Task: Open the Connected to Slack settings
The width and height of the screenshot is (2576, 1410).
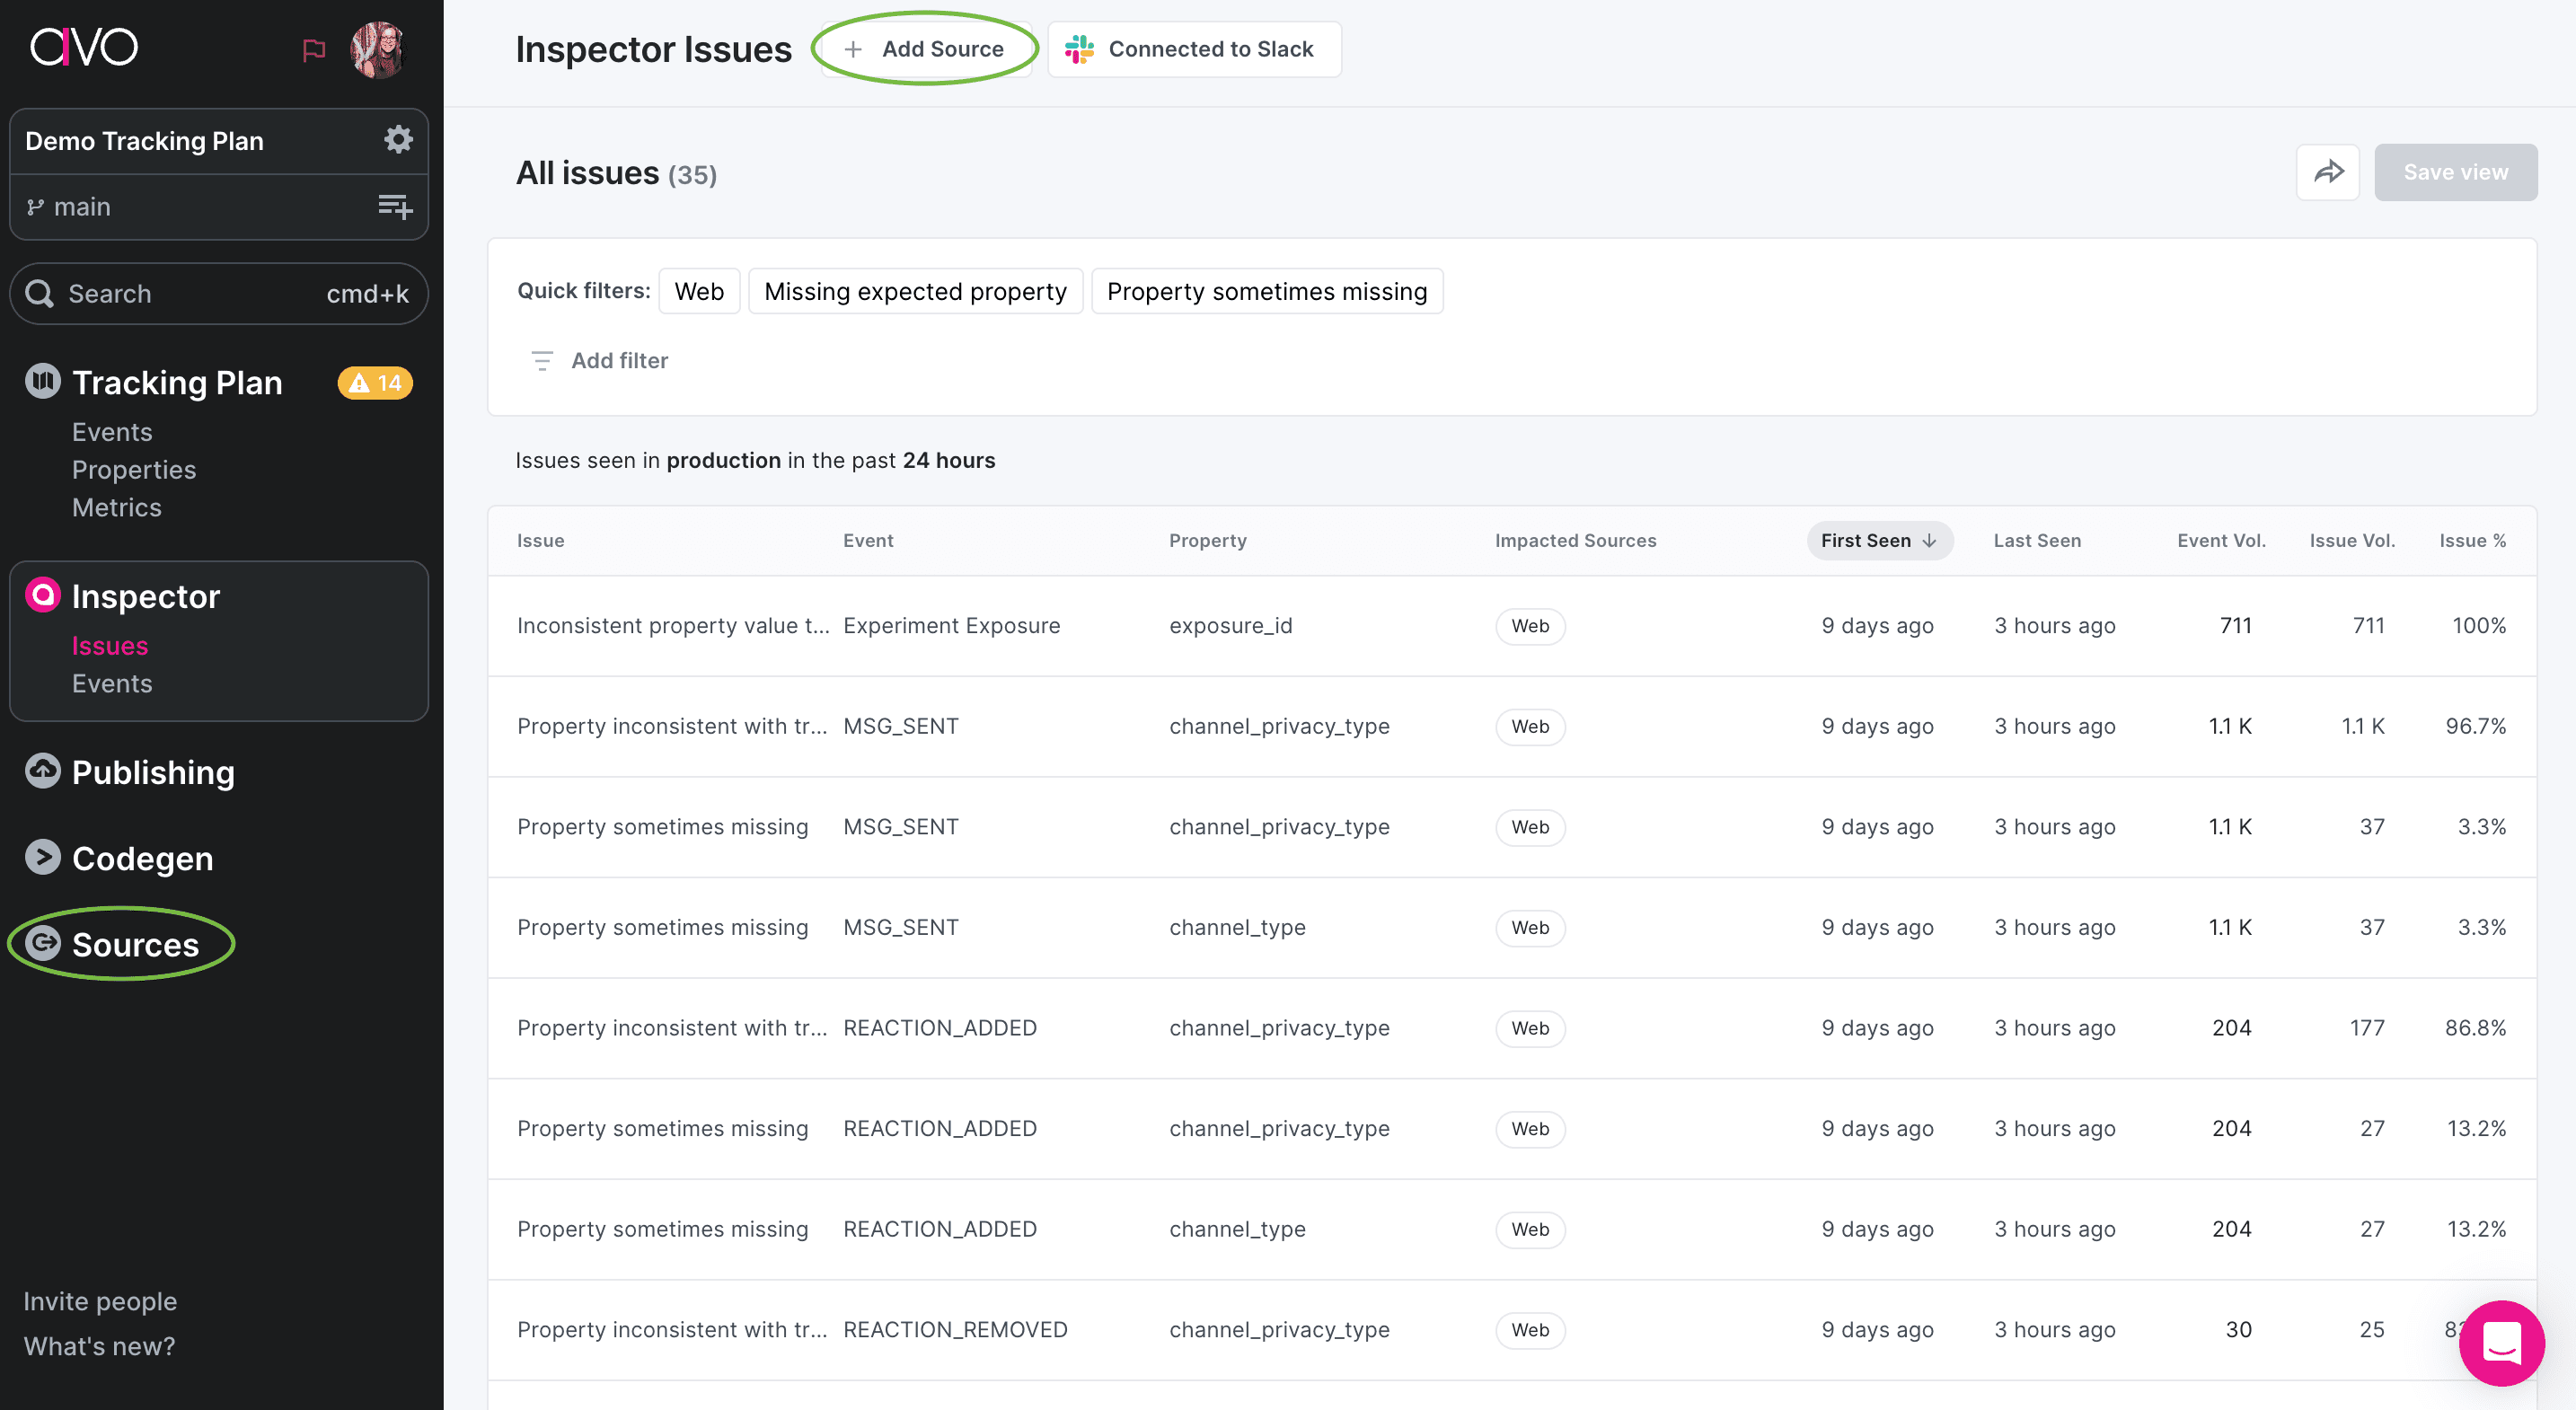Action: click(1194, 48)
